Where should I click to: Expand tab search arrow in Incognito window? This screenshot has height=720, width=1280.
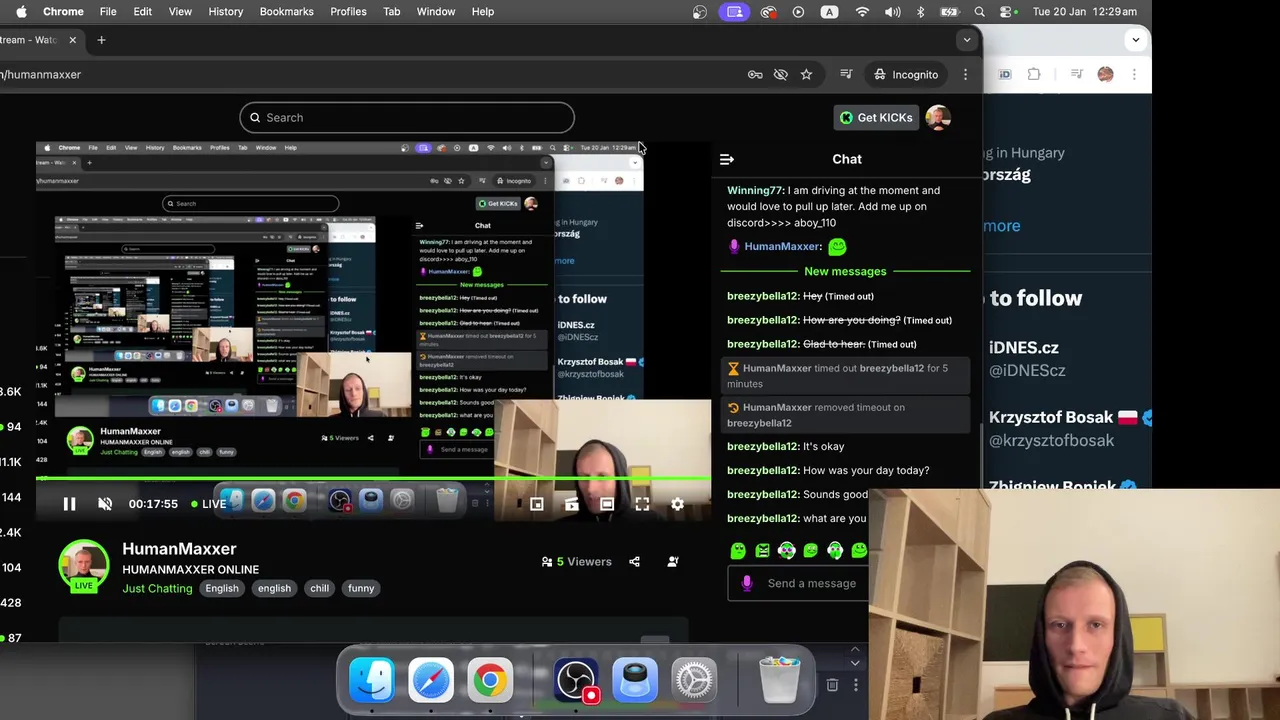pos(966,40)
